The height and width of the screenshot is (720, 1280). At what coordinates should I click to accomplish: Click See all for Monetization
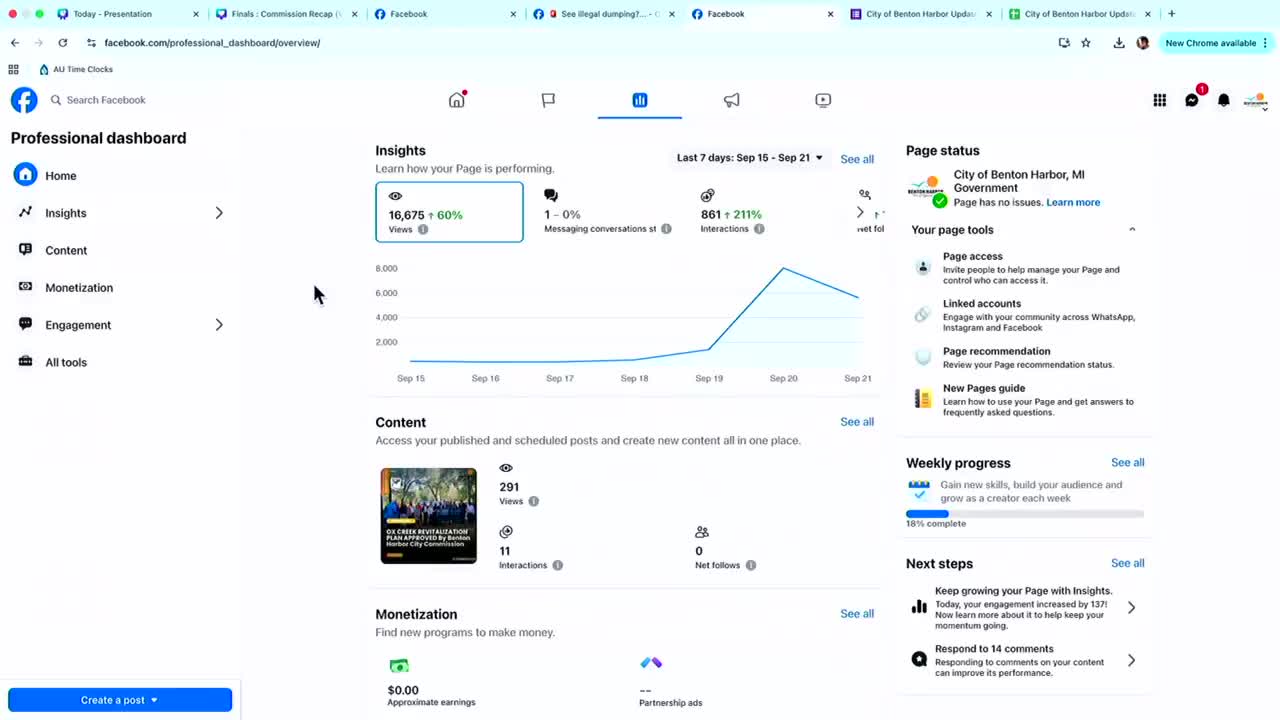coord(857,614)
